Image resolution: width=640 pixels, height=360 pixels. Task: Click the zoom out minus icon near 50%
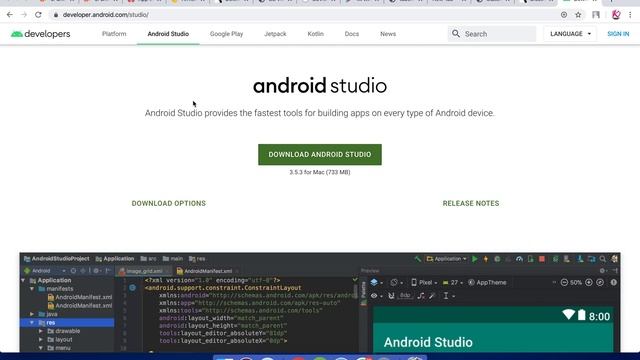564,282
